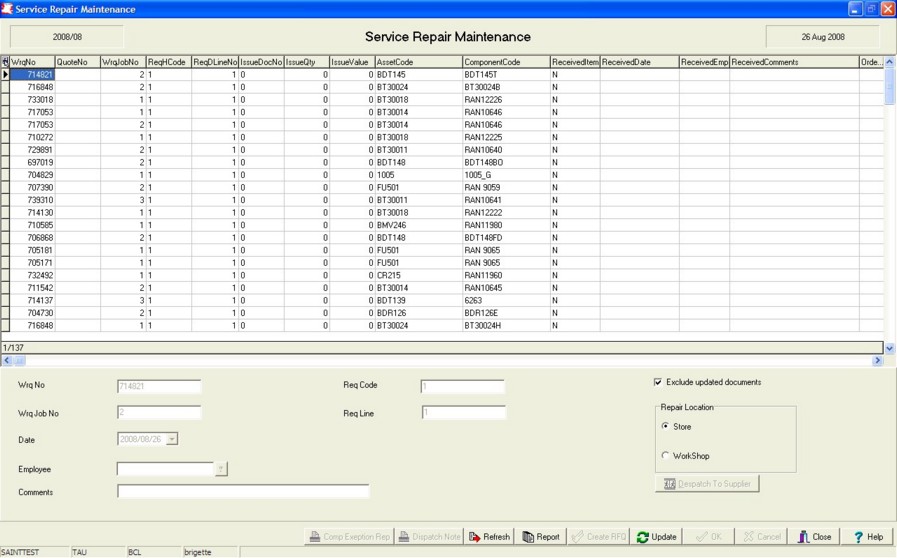Click the Update button with green arrows
The image size is (897, 558).
[656, 537]
